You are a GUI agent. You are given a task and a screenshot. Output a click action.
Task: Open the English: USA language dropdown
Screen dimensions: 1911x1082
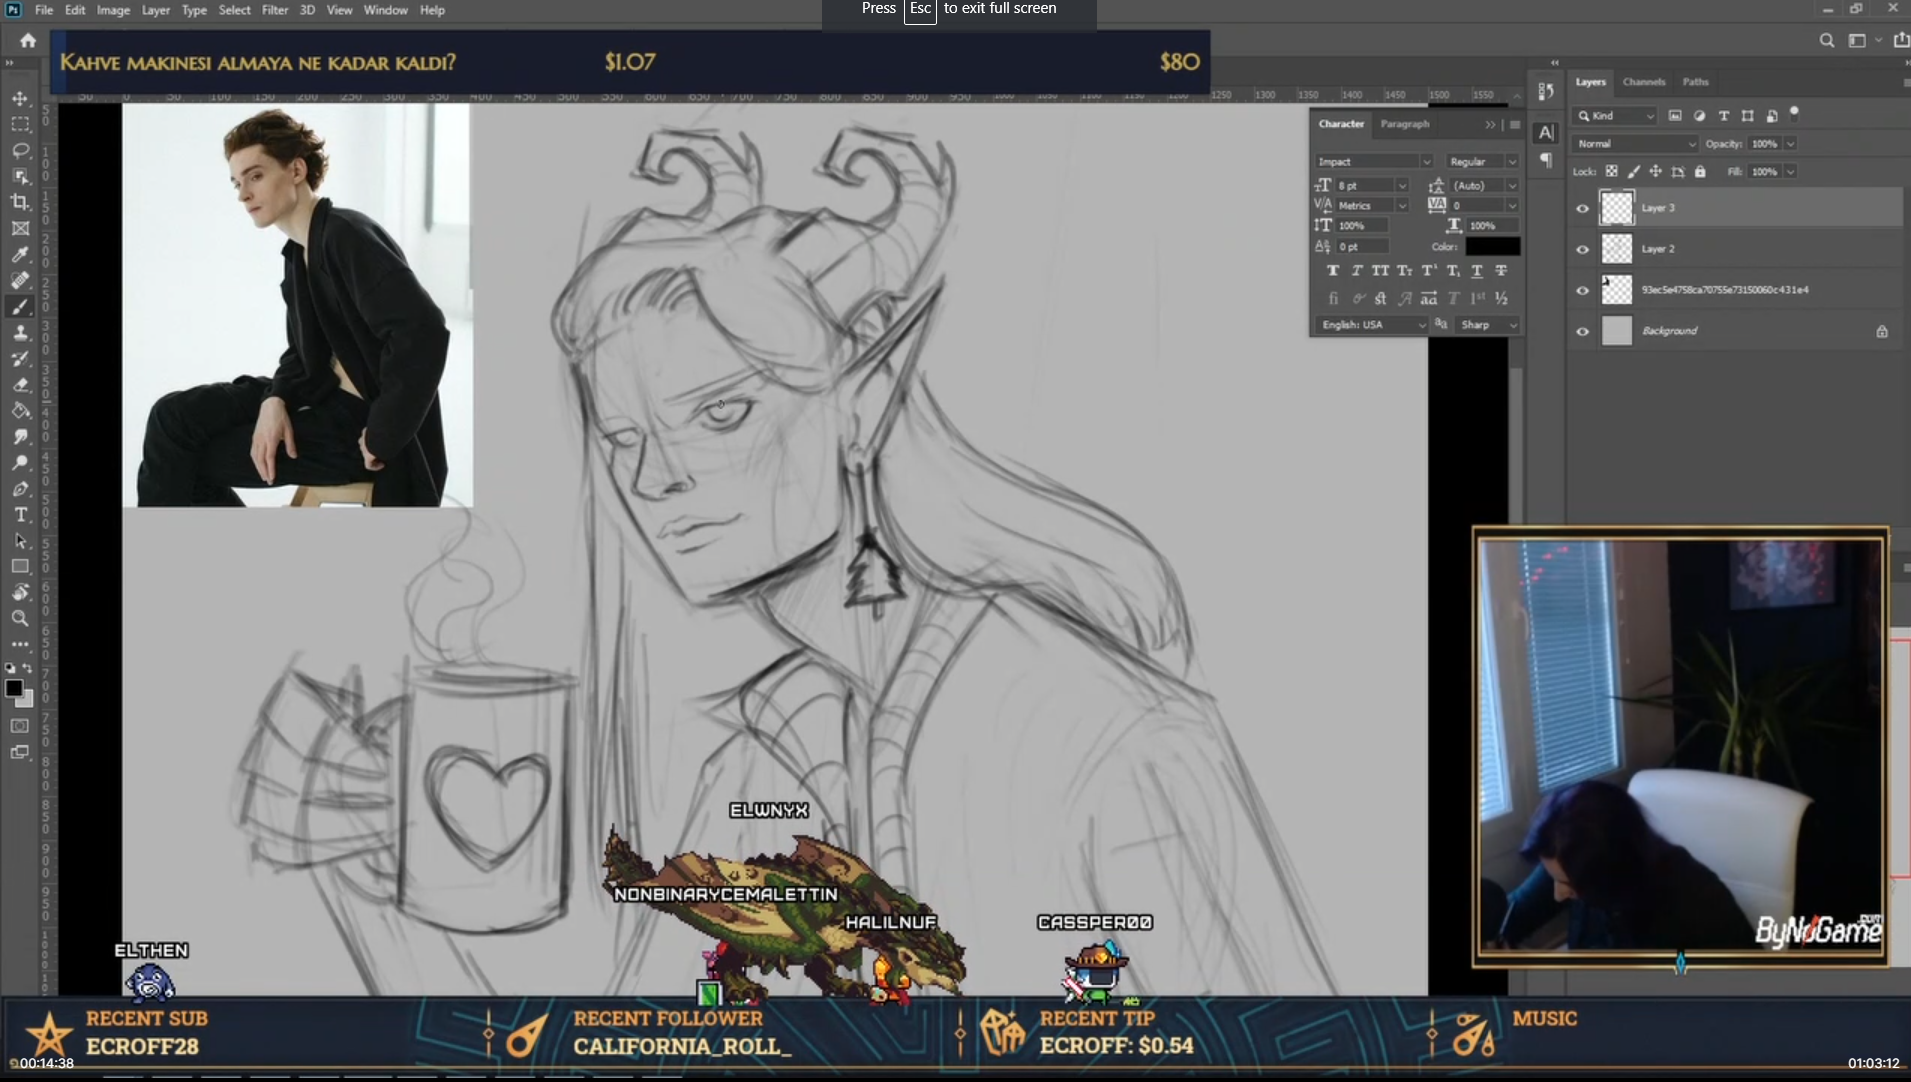1372,325
